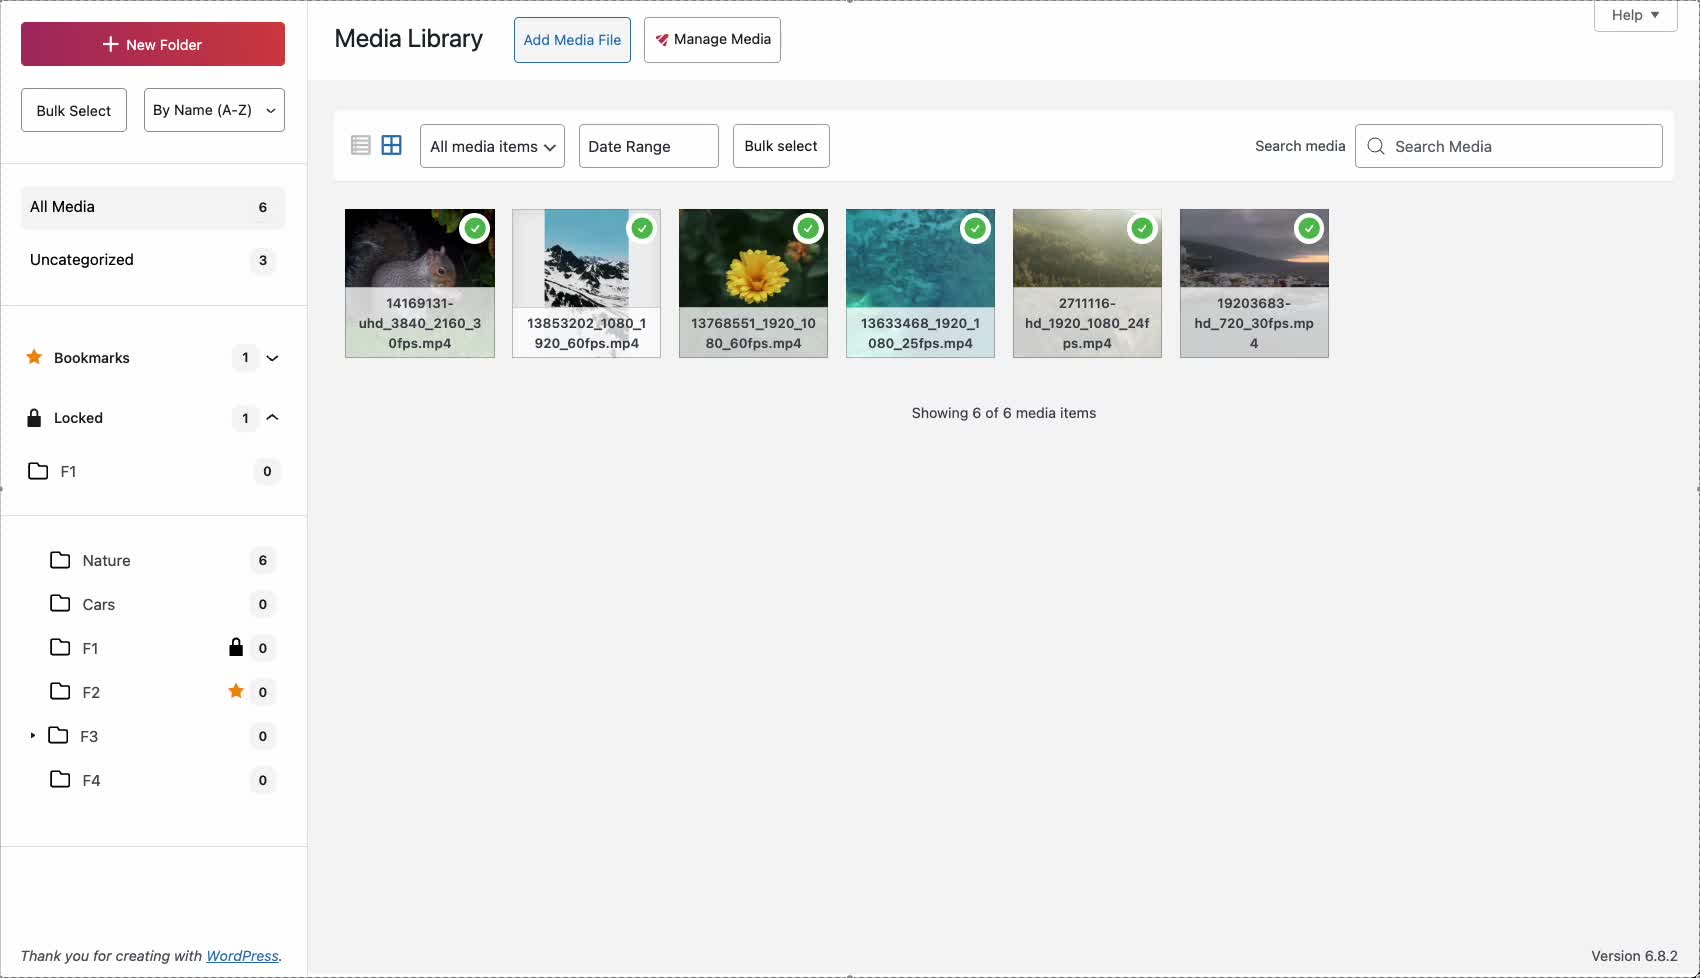Click the Bookmarks star icon in the sidebar
1700x978 pixels.
point(34,357)
